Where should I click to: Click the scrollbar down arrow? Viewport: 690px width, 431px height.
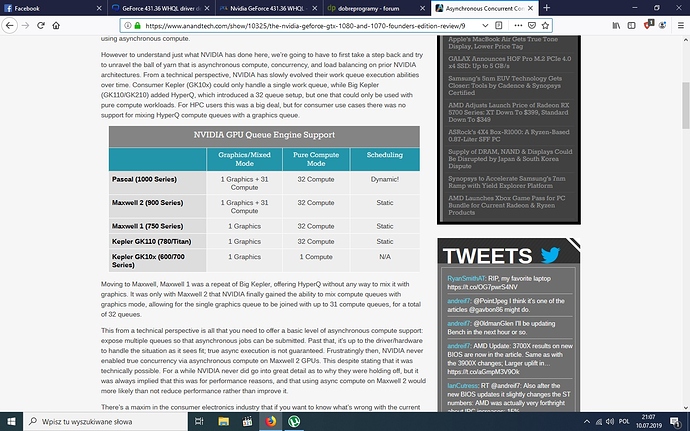686,408
